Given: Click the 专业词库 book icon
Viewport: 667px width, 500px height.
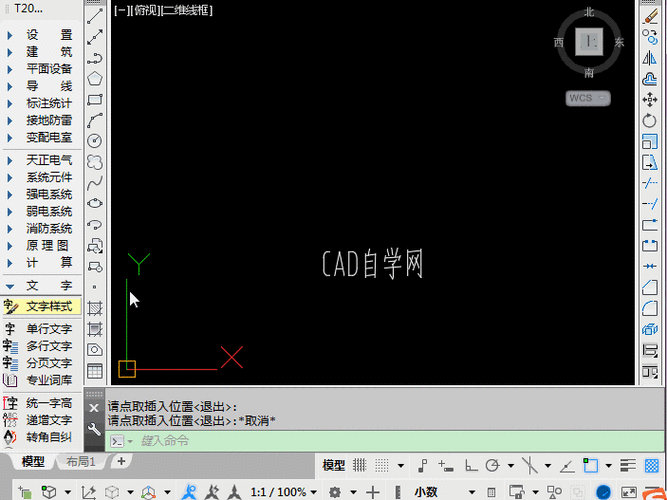Looking at the screenshot, I should [10, 380].
